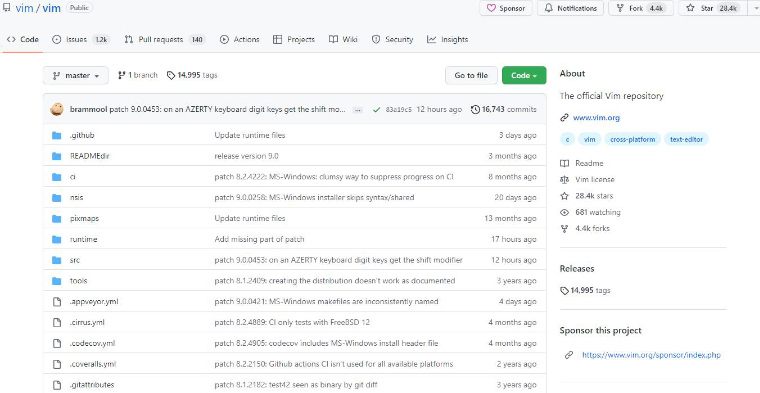Open the runtime folder name

tap(83, 239)
